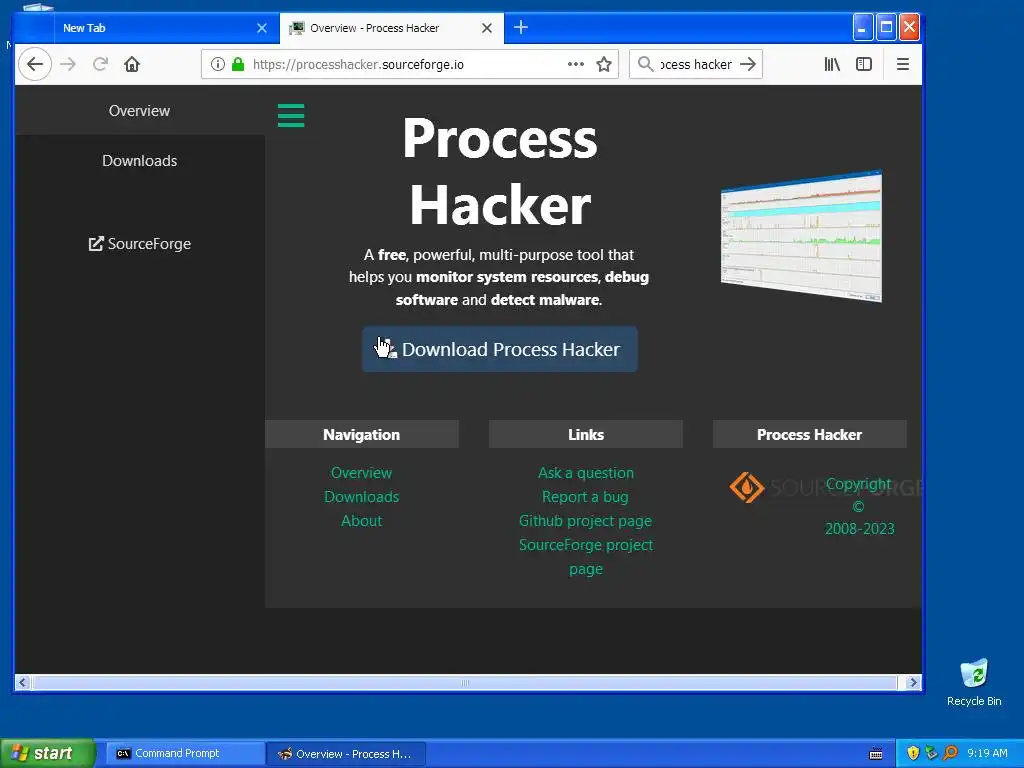Open the Firefox home page icon
Image resolution: width=1024 pixels, height=768 pixels.
click(132, 64)
